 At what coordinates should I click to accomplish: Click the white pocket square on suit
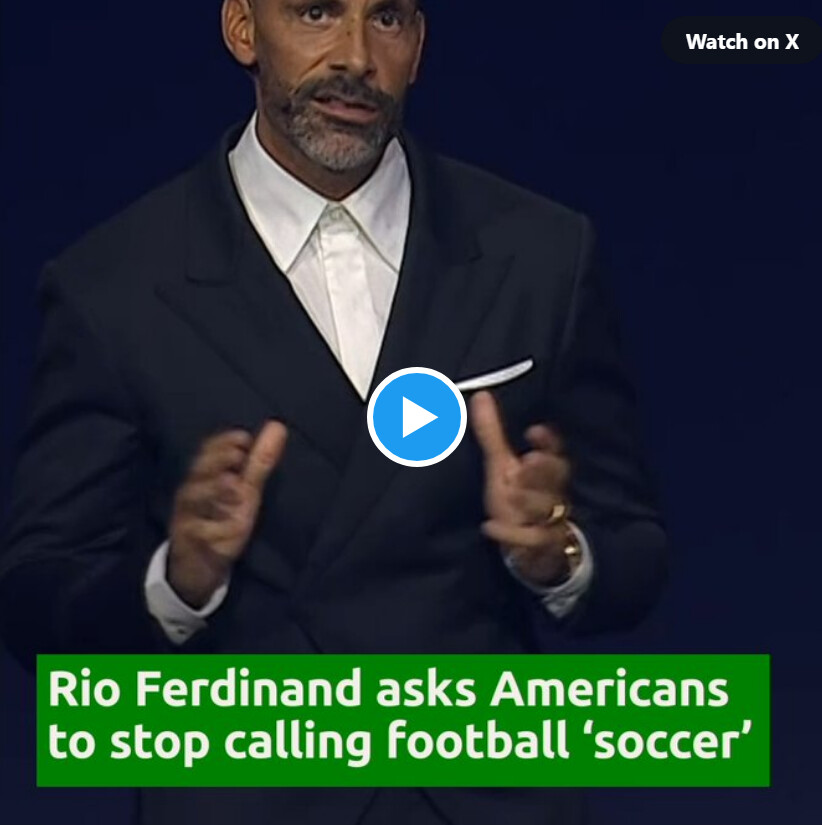(495, 376)
